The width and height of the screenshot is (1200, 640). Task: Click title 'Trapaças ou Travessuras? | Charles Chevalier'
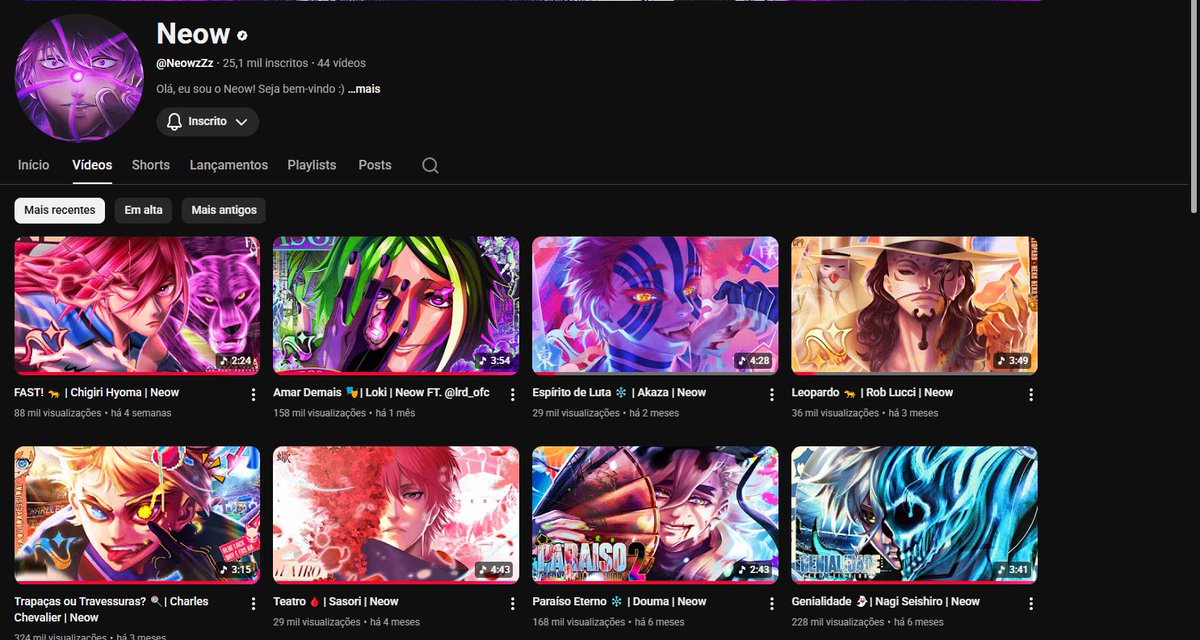tap(111, 610)
